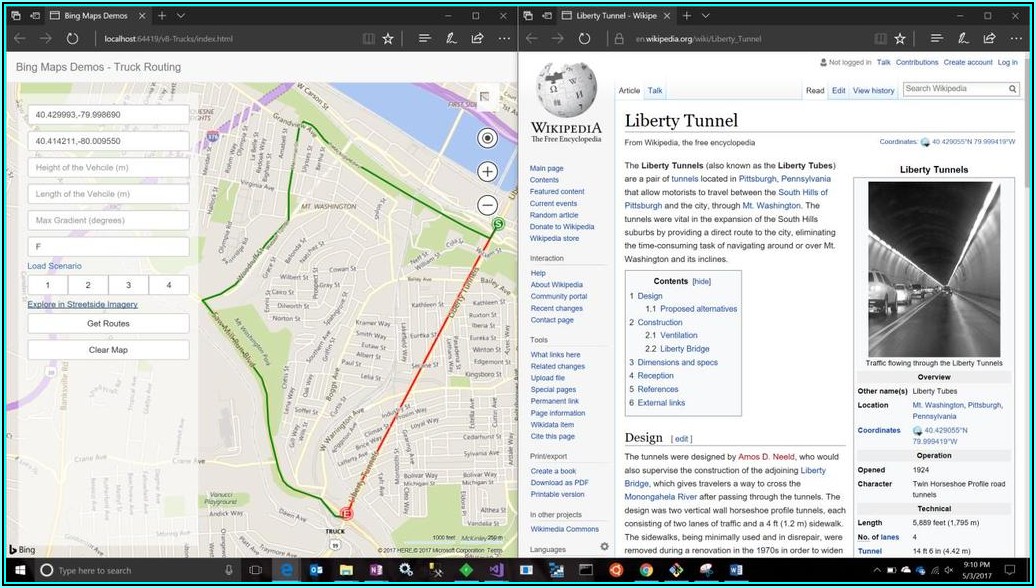Switch to the View history tab
The width and height of the screenshot is (1036, 588).
pos(873,90)
